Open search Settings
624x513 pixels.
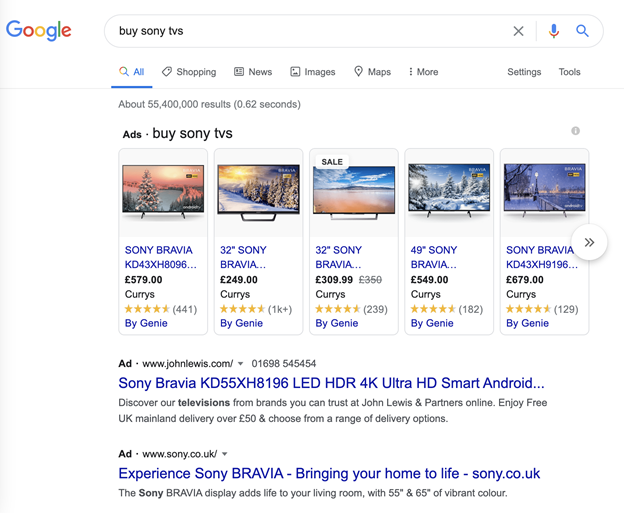pos(524,72)
